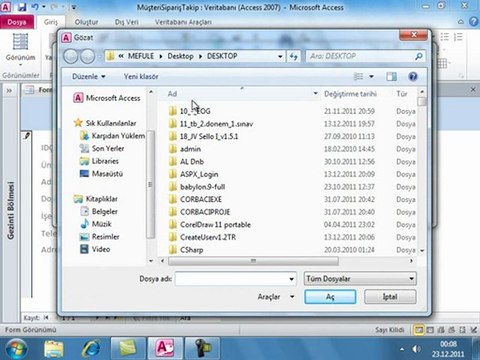The width and height of the screenshot is (480, 360).
Task: Open Windows Start button
Action: pyautogui.click(x=16, y=348)
